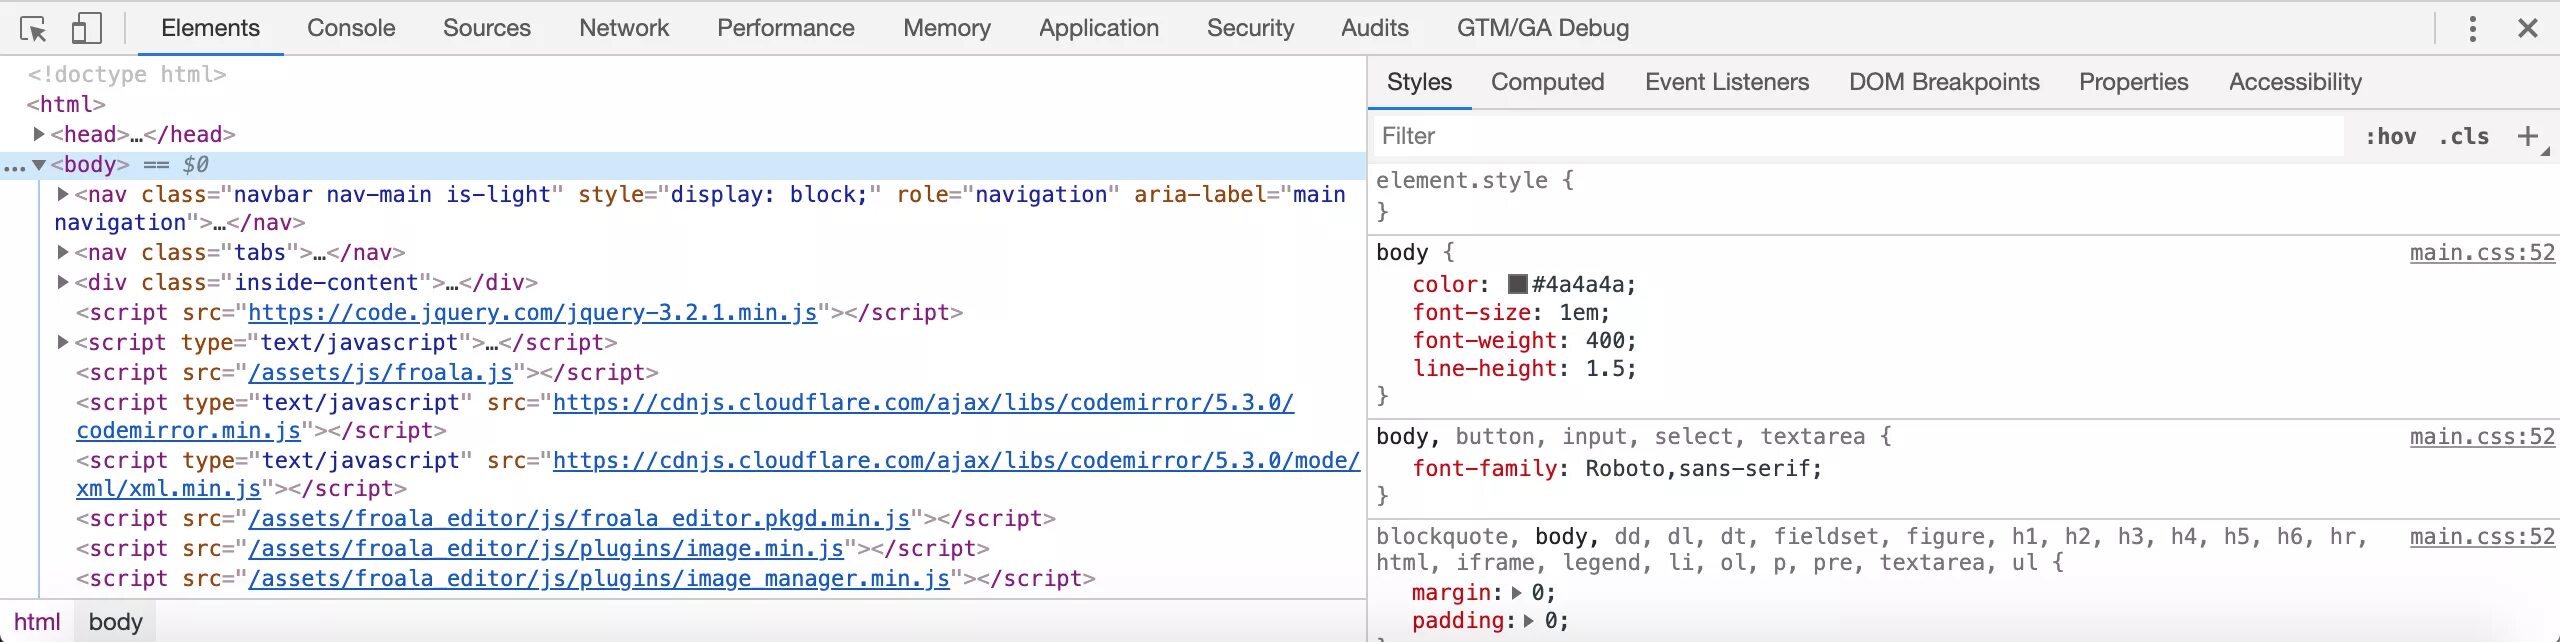Activate the element inspector picker icon
This screenshot has width=2560, height=642.
click(33, 28)
